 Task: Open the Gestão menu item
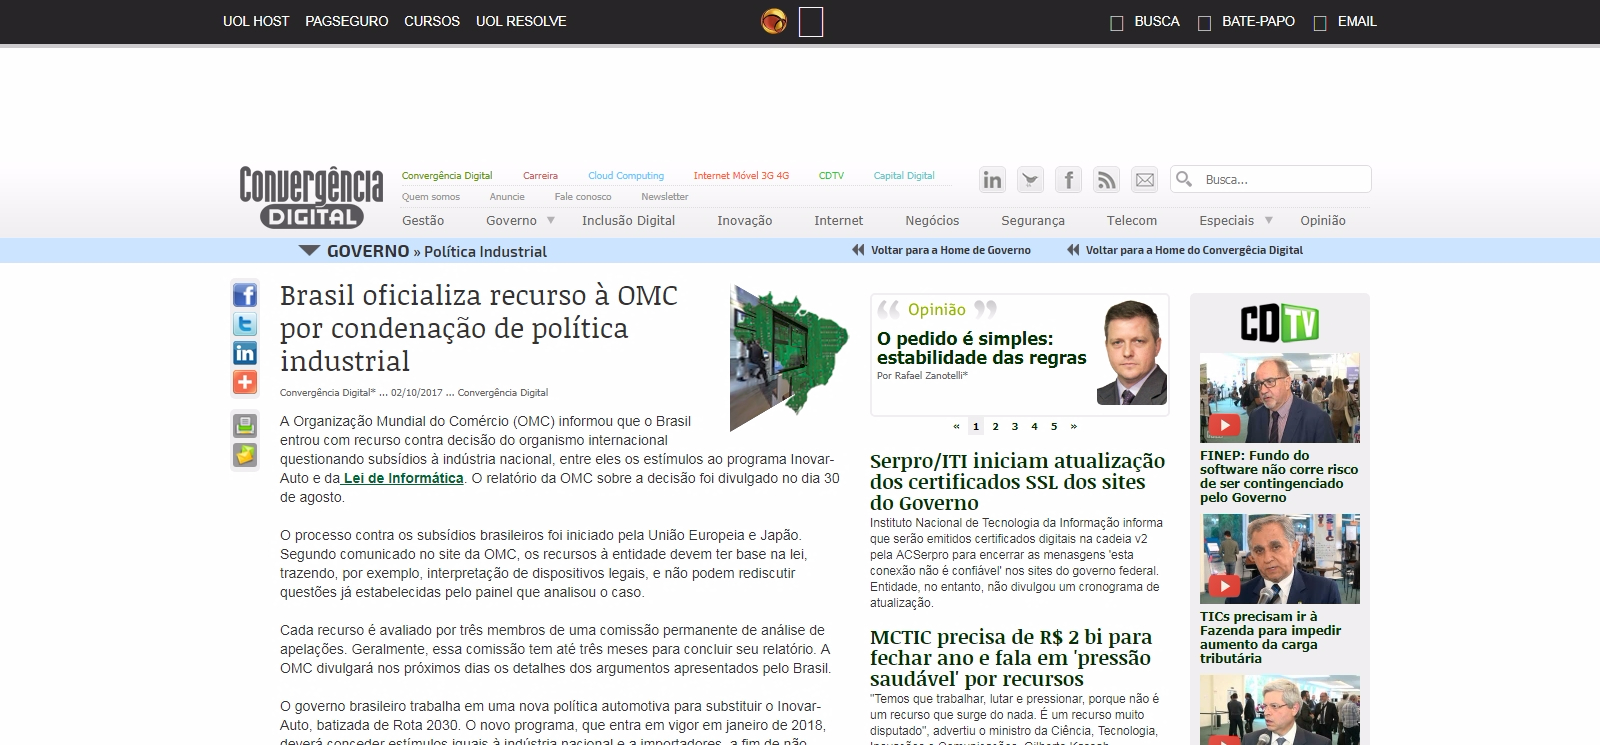423,220
